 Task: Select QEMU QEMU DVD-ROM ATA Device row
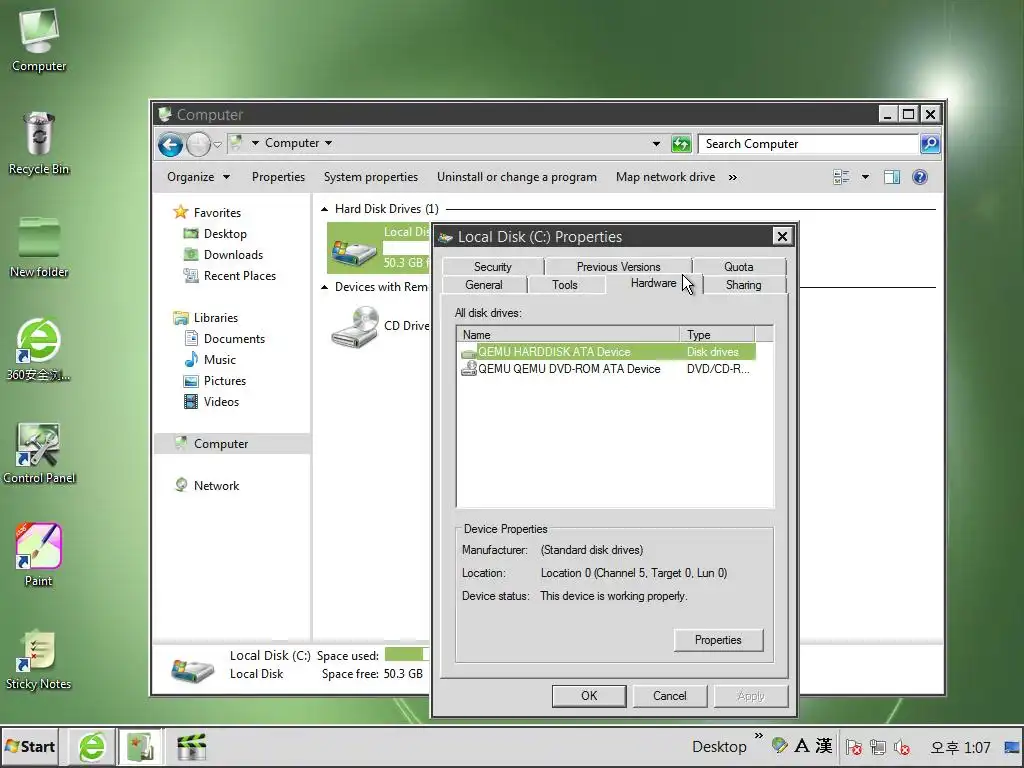pos(607,369)
